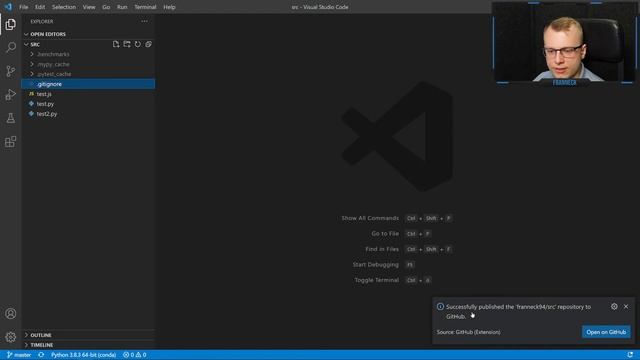Expand the .pytest_cache folder
Viewport: 640px width, 360px height.
point(88,74)
